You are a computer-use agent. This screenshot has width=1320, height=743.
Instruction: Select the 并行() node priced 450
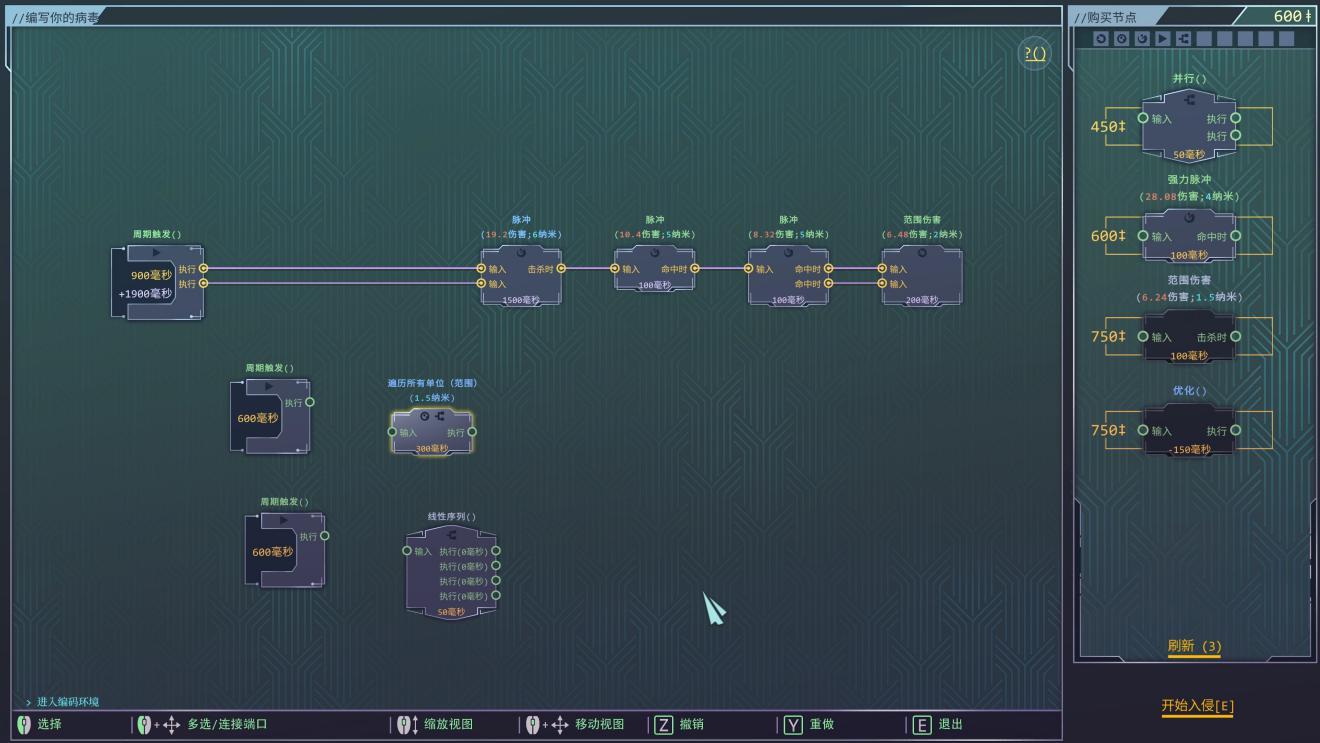(1188, 127)
